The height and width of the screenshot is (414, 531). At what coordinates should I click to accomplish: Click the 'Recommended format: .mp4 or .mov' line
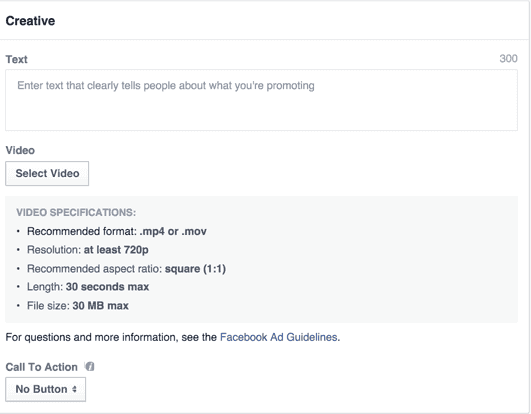117,231
